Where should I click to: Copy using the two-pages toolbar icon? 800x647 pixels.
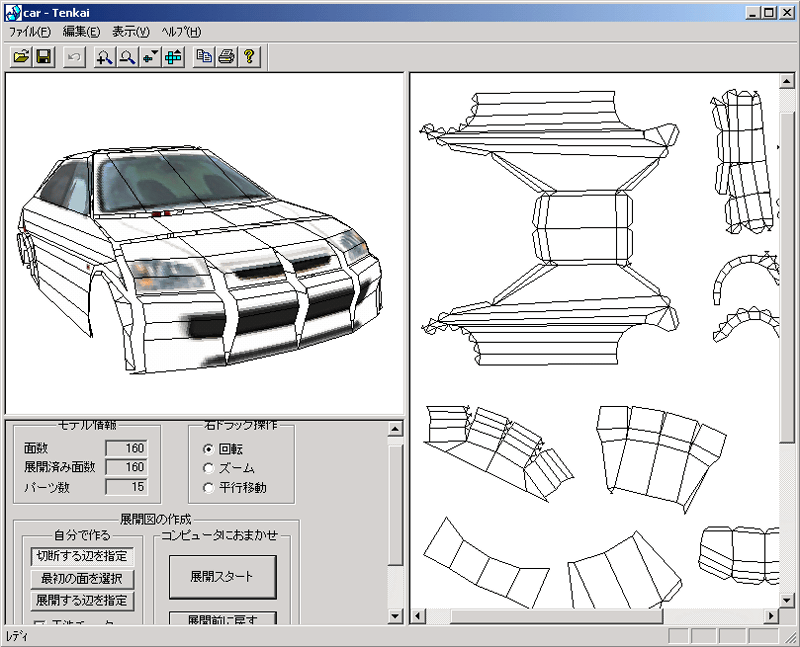coord(204,56)
